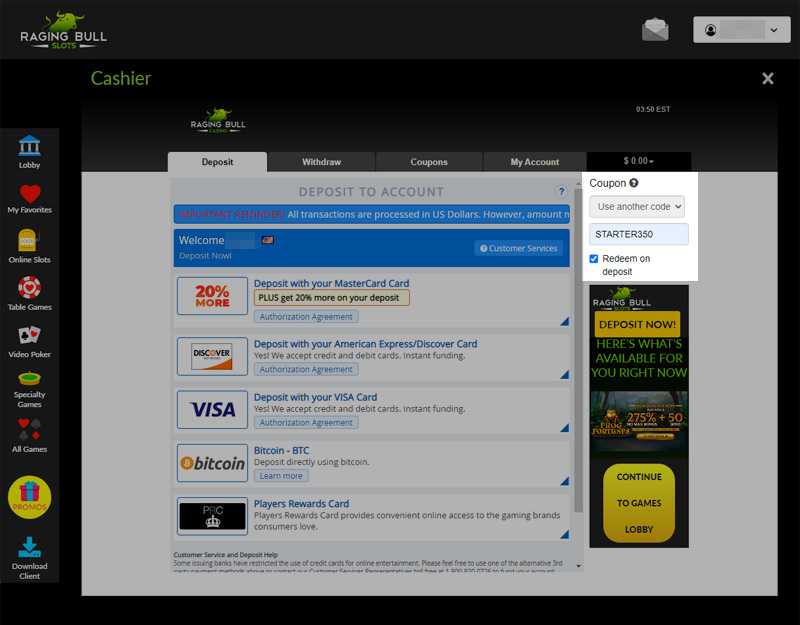This screenshot has height=625, width=800.
Task: Open Deposit with your American Express/Discover Card
Action: [x=365, y=344]
